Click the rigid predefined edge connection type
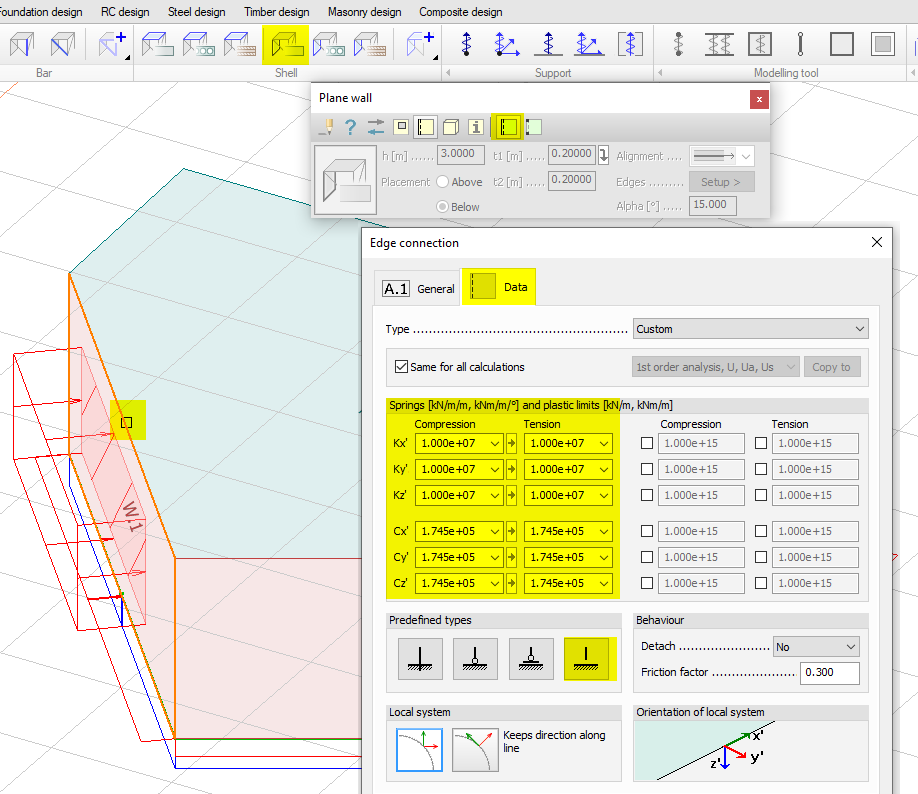This screenshot has width=918, height=794. click(x=420, y=657)
